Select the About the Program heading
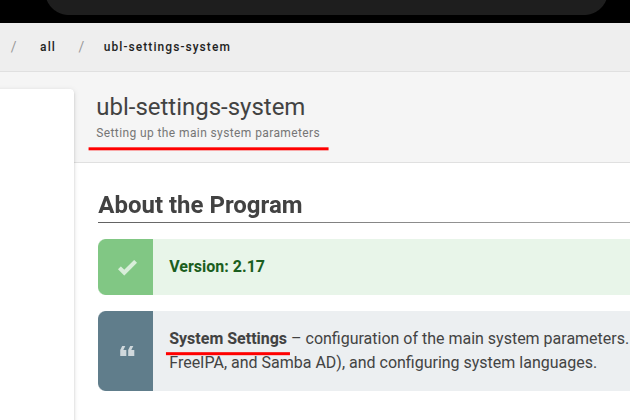 click(200, 206)
